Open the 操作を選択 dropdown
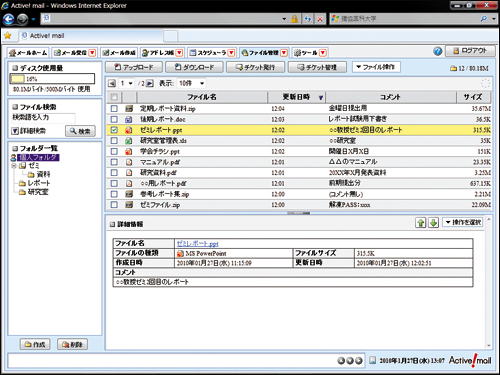The image size is (500, 375). [463, 222]
